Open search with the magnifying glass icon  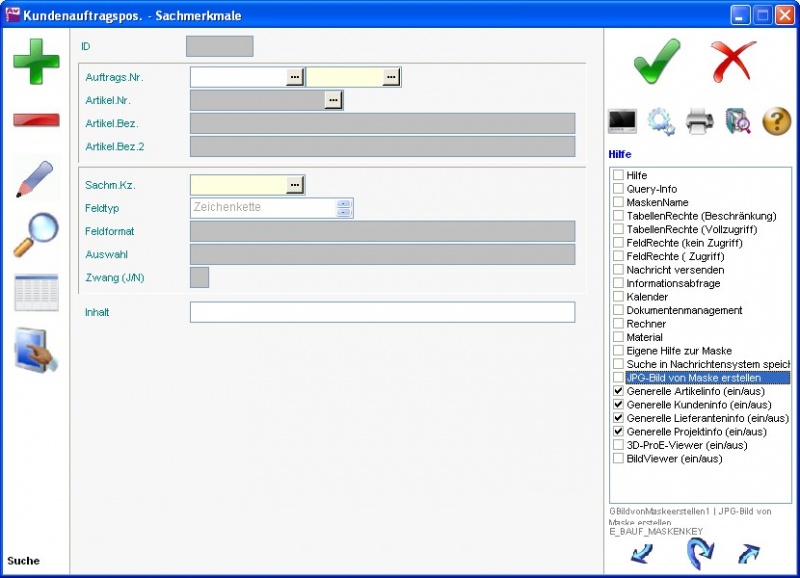[x=35, y=236]
